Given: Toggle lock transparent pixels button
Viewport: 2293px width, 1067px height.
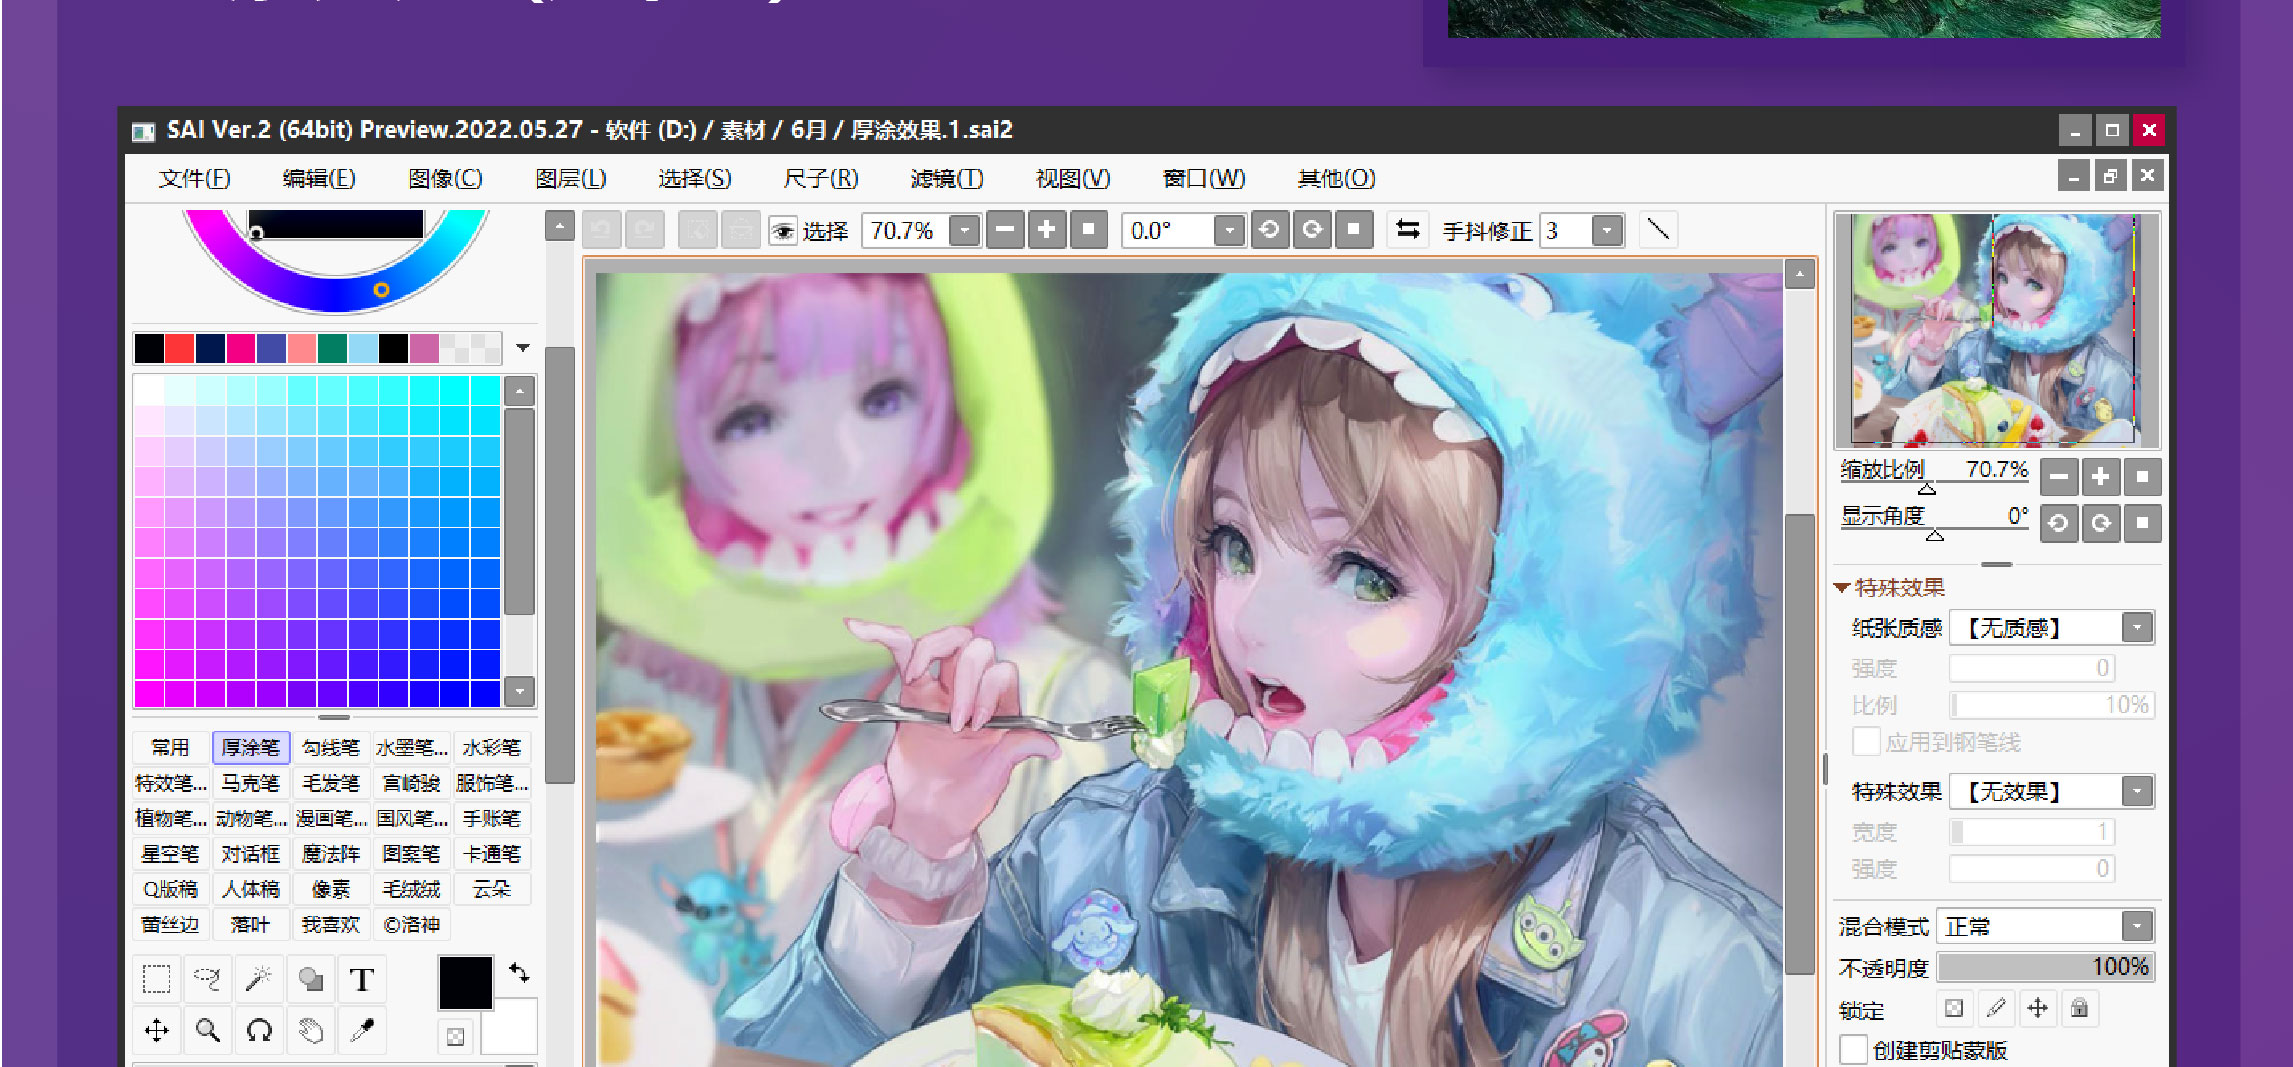Looking at the screenshot, I should [x=1954, y=1008].
